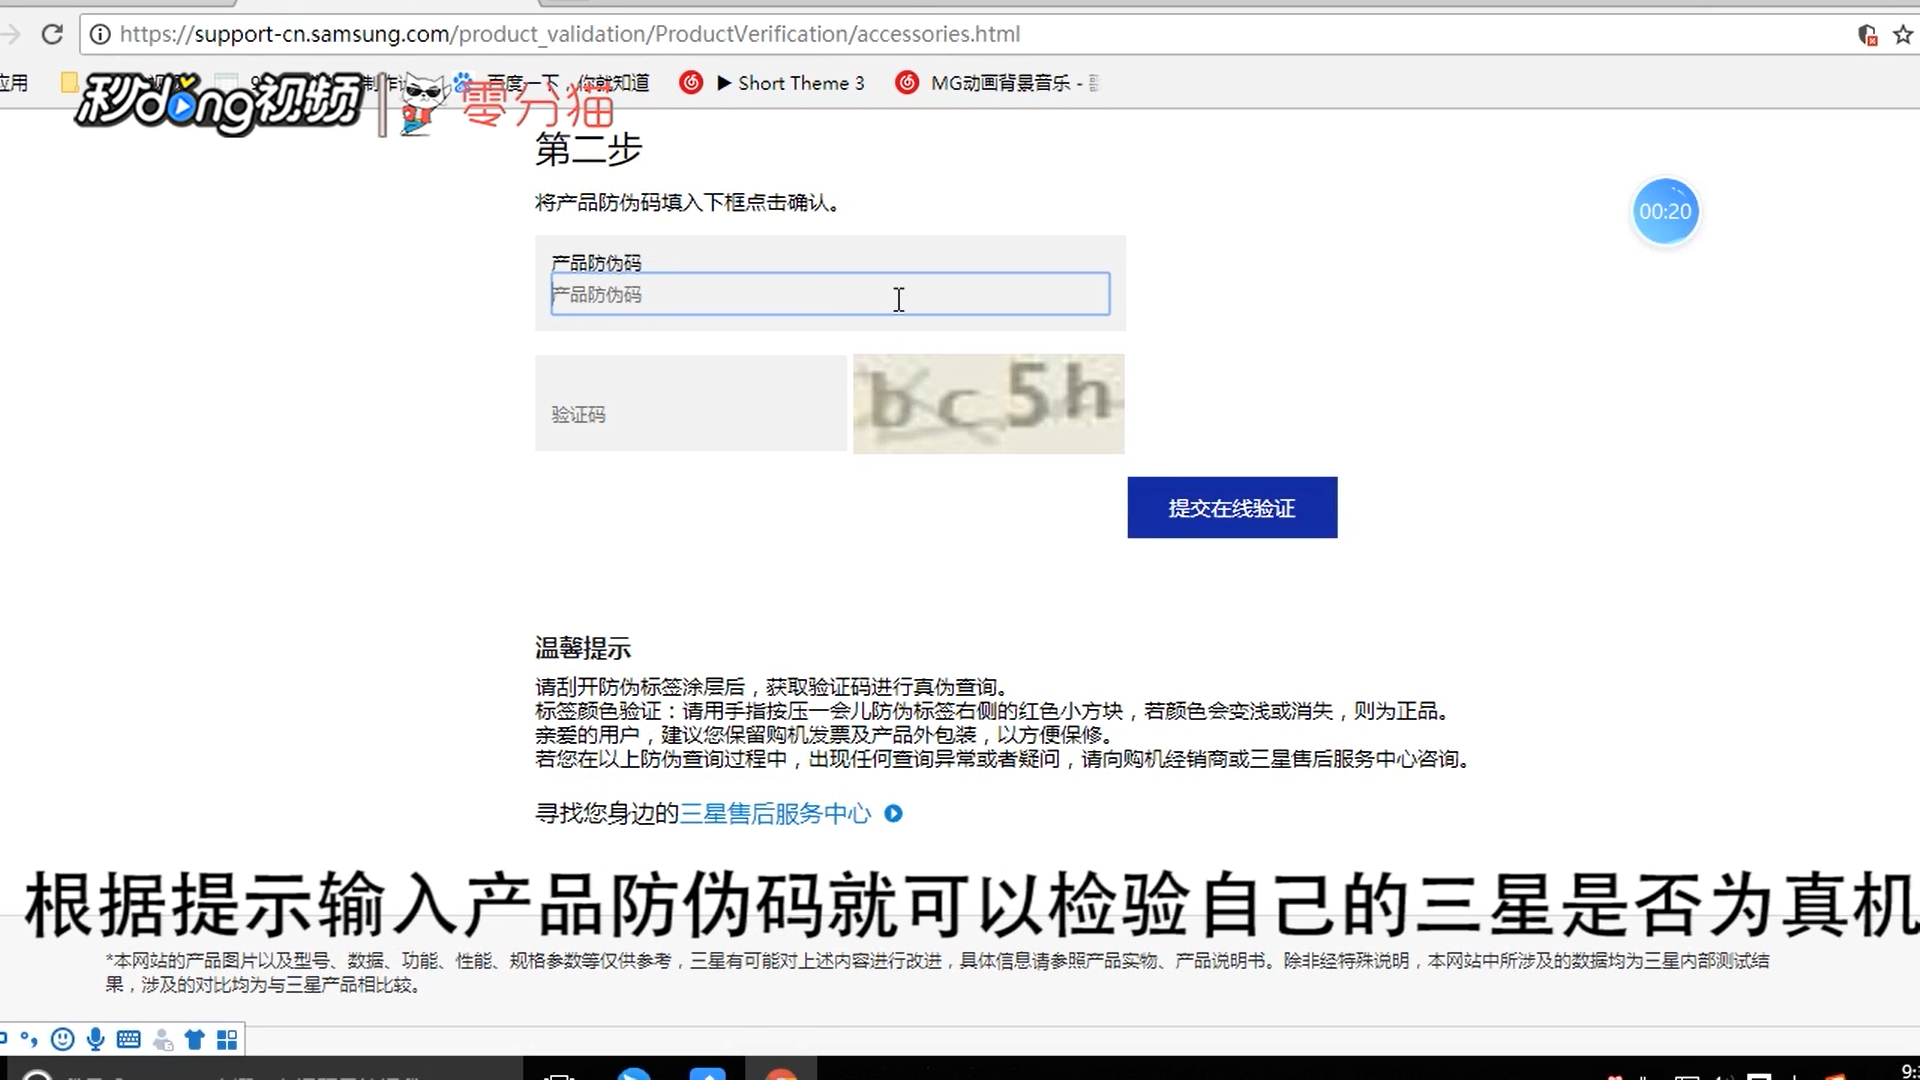Click the 提交在线验证 submit button
This screenshot has height=1080, width=1920.
1232,508
